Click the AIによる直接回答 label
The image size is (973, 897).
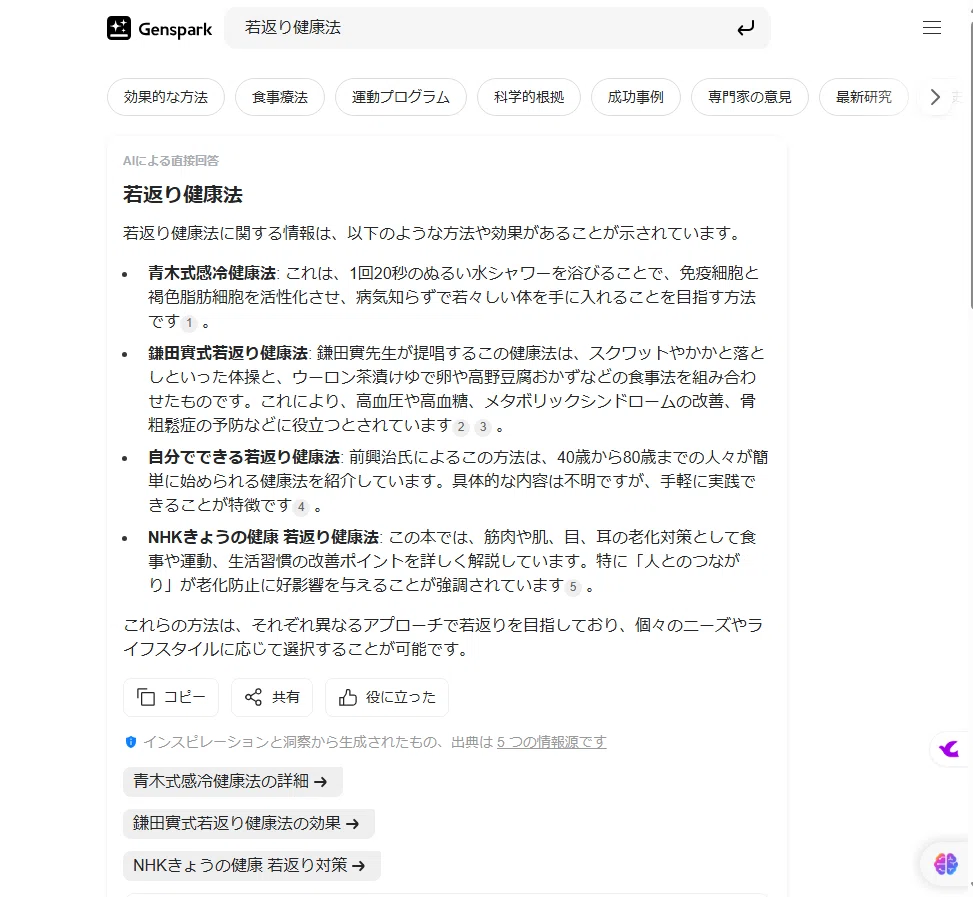click(x=171, y=161)
